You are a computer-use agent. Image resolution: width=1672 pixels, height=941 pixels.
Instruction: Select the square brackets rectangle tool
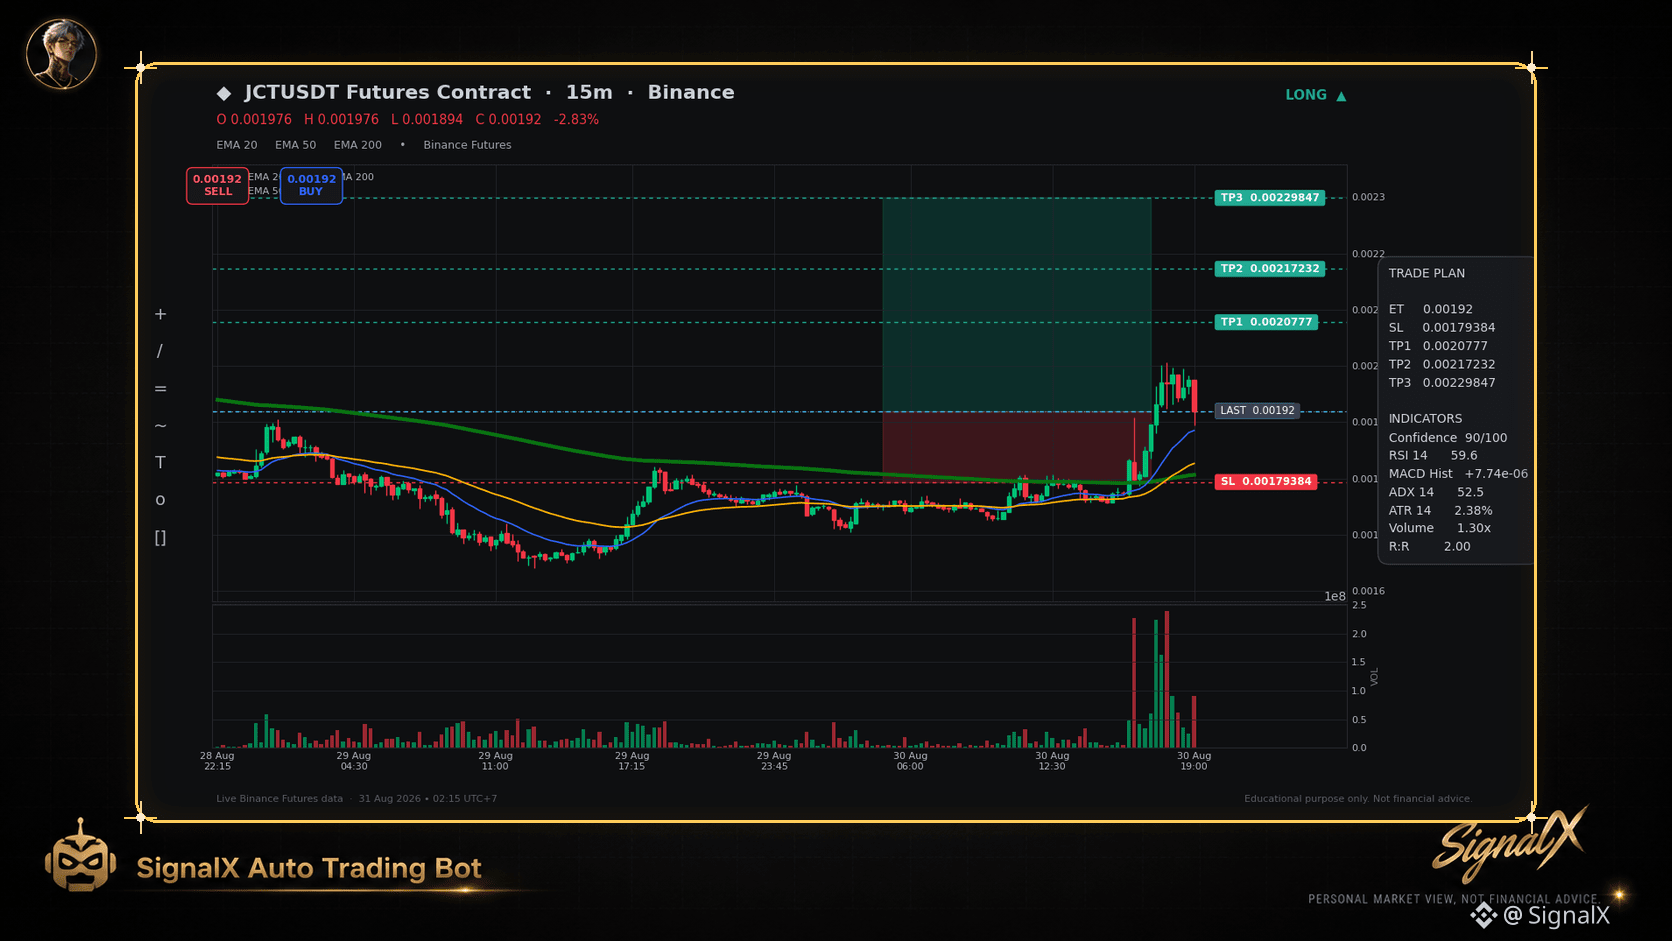coord(160,538)
